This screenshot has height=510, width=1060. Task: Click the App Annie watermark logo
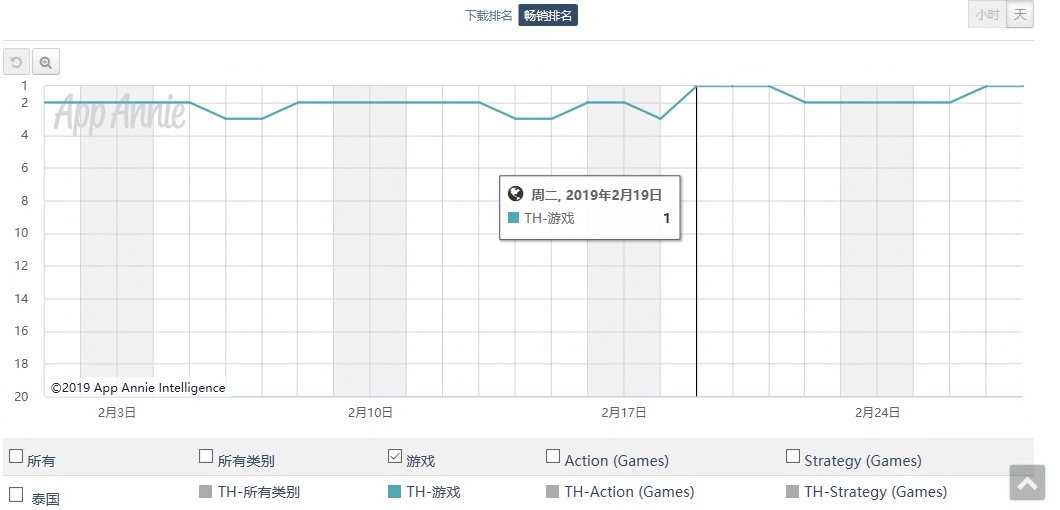[x=119, y=113]
